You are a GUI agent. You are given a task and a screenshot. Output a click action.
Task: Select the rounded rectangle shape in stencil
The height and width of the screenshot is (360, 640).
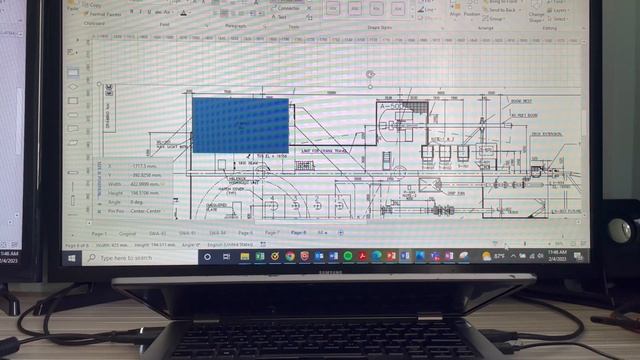73,115
